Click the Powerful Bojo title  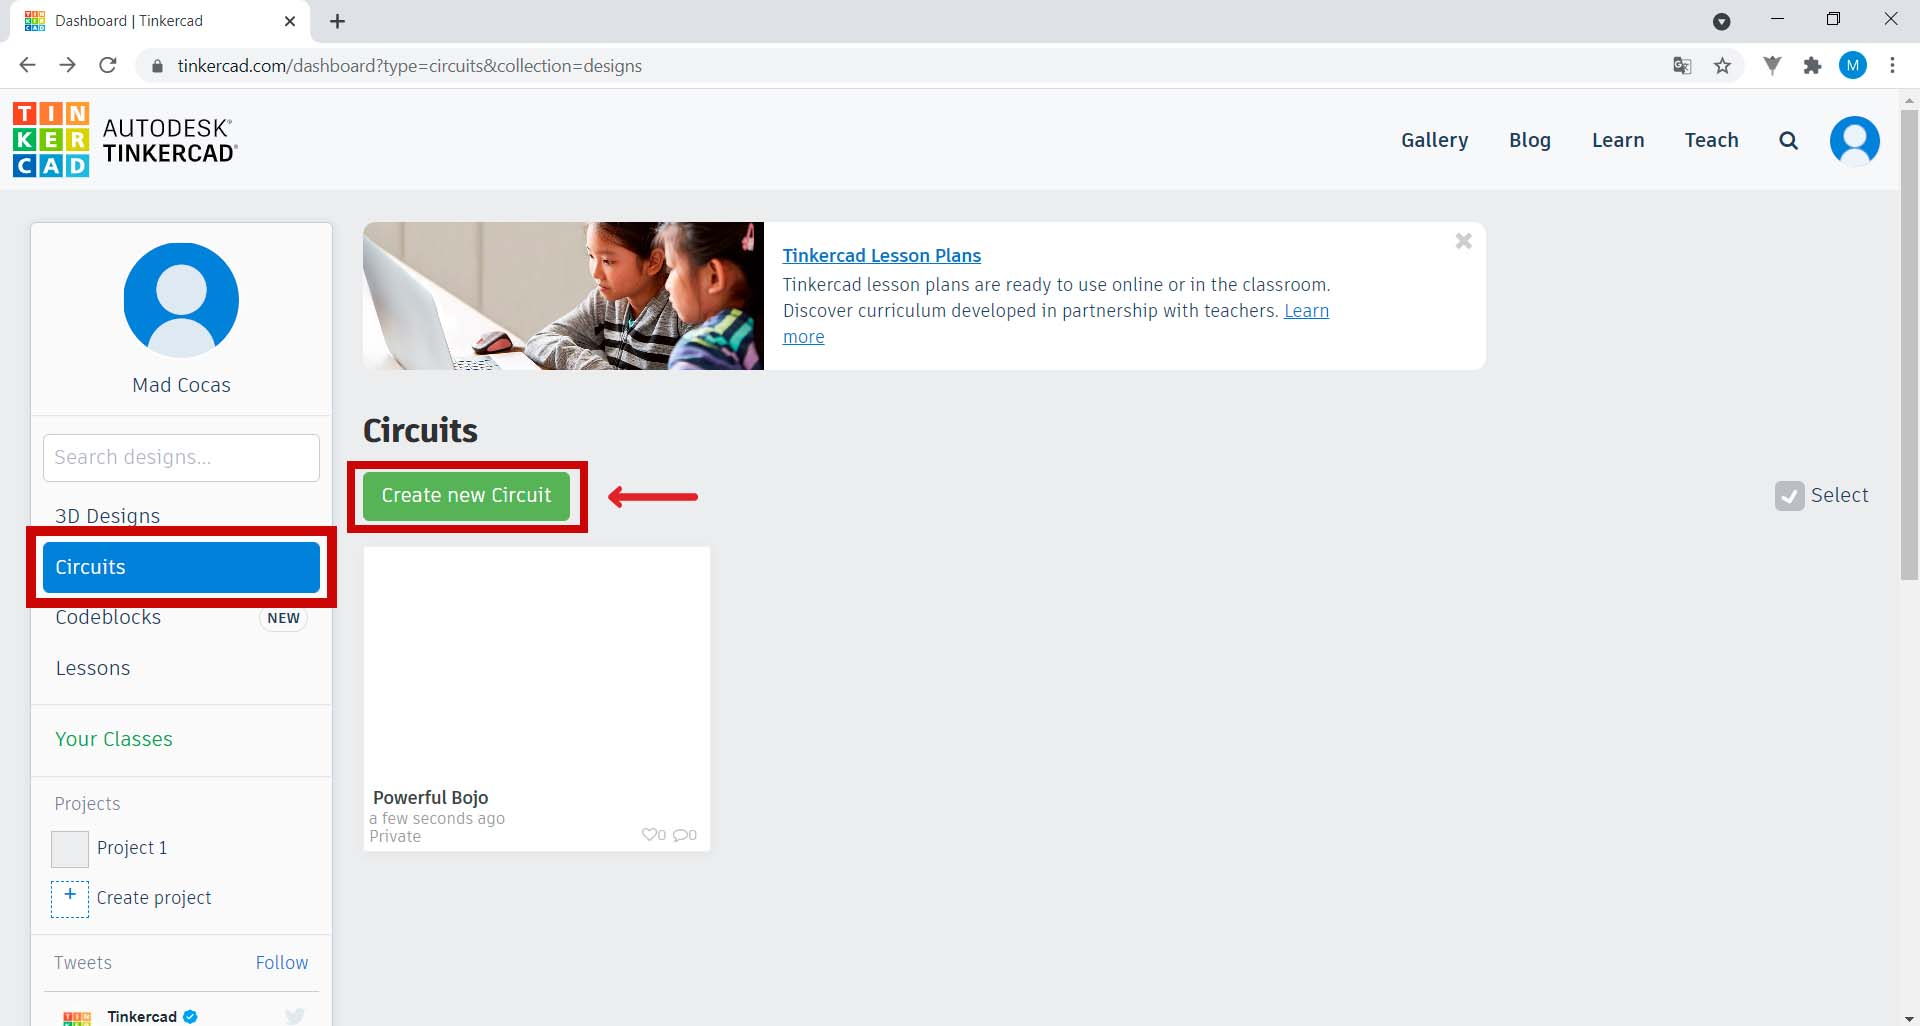click(430, 797)
